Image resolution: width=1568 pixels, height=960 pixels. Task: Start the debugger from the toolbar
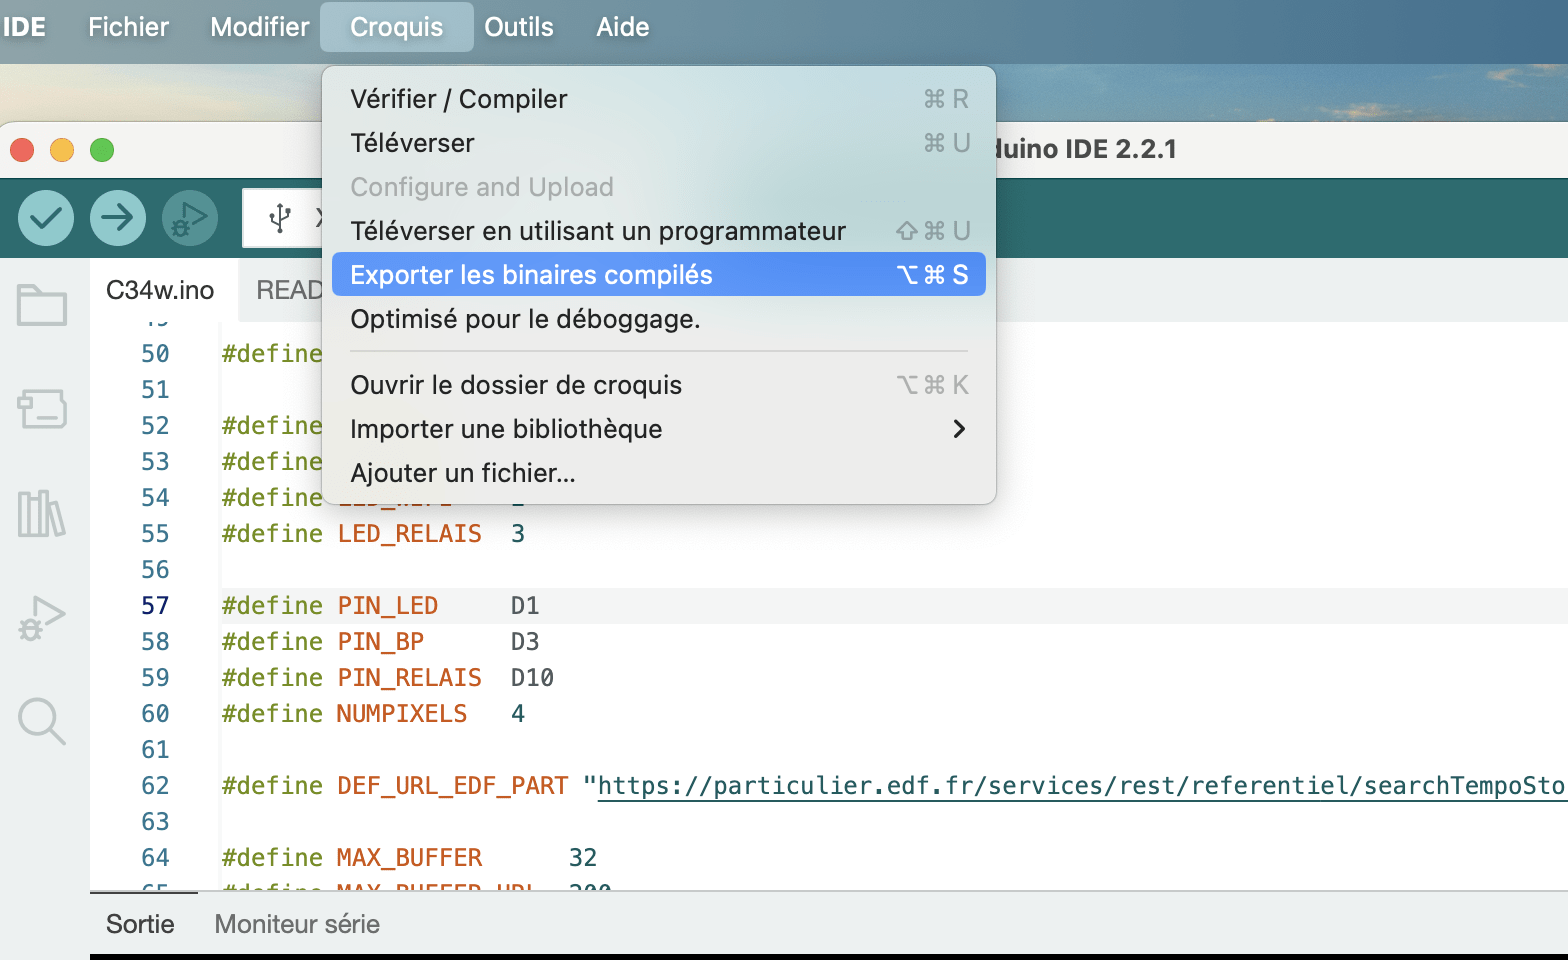tap(189, 217)
